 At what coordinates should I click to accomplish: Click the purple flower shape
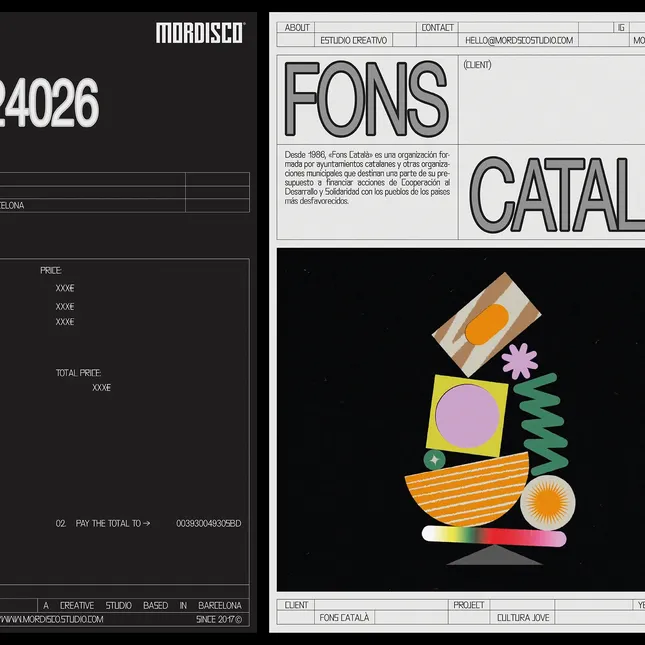click(520, 361)
